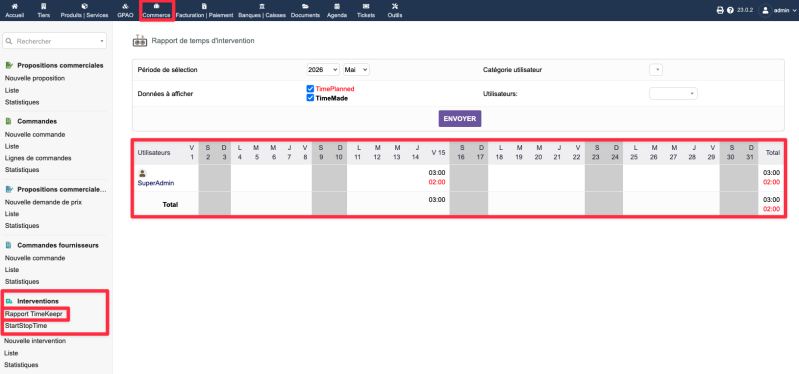
Task: Click the Interventions section heading
Action: pyautogui.click(x=38, y=301)
